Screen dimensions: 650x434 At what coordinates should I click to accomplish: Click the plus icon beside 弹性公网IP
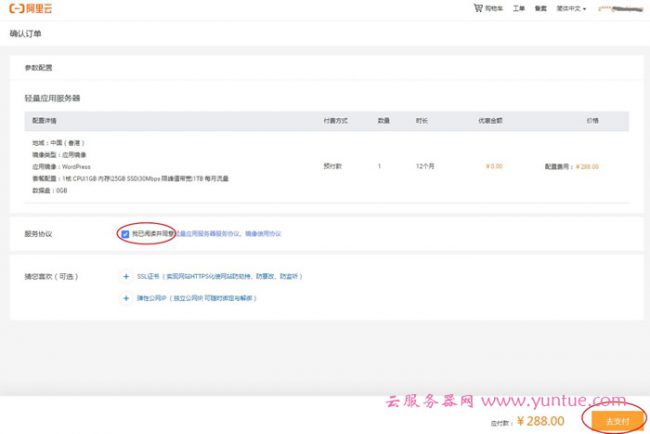(x=125, y=298)
